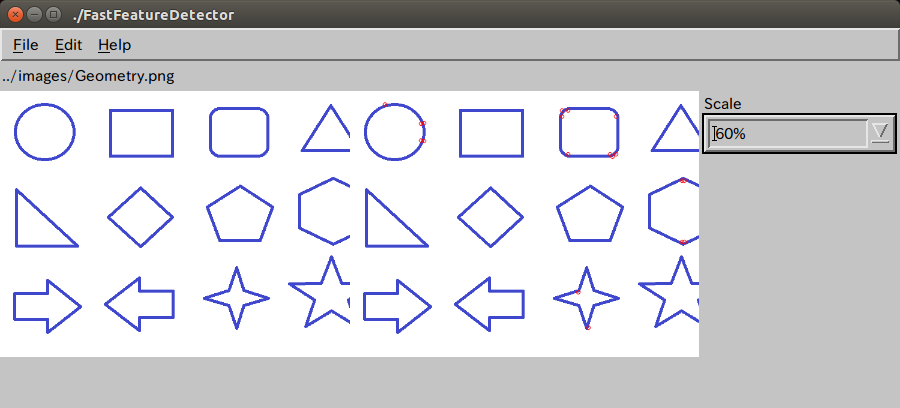Click into the 60% scale field
This screenshot has width=900, height=408.
788,134
